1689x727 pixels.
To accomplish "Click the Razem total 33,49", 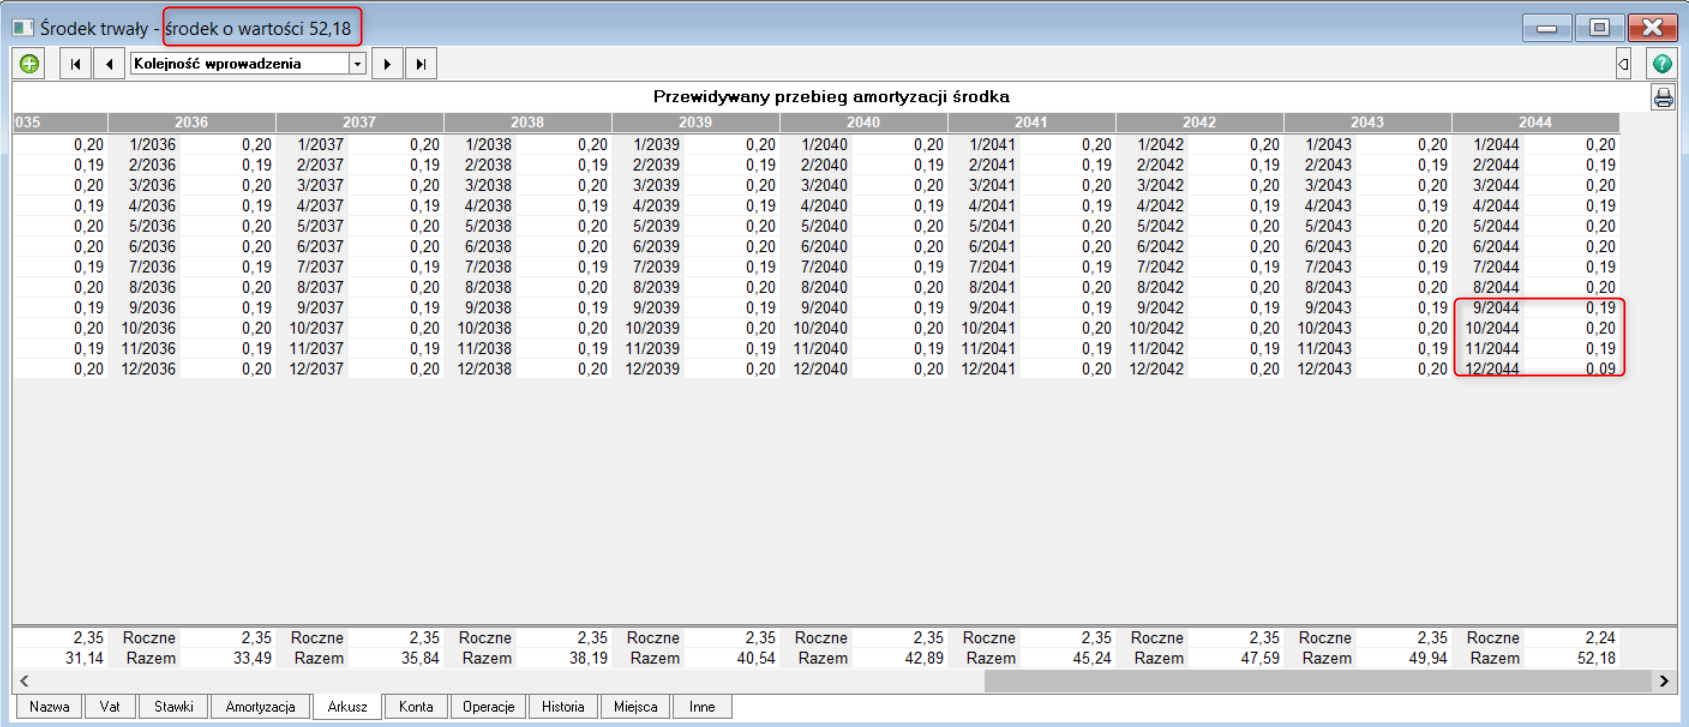I will pyautogui.click(x=251, y=659).
